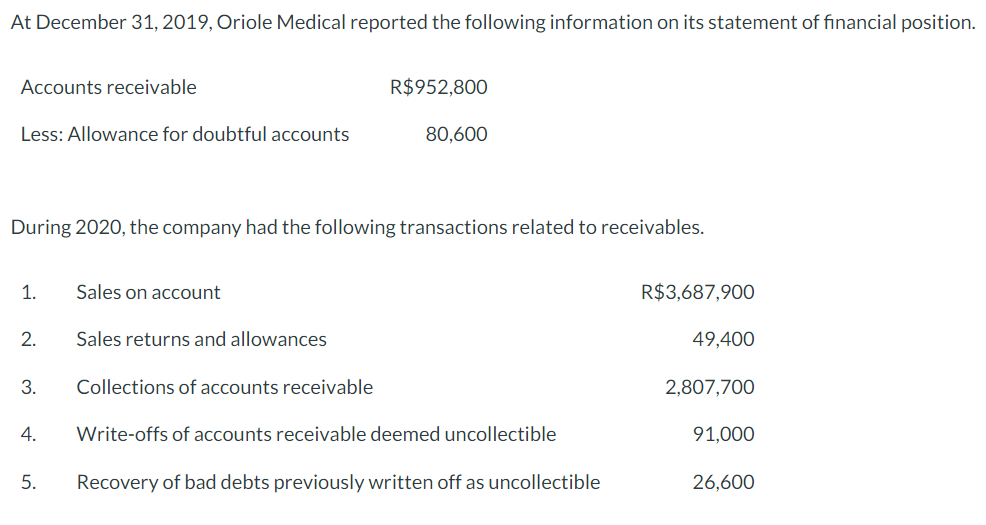Select the R$952,800 accounts receivable amount
Screen dimensions: 986x525
[438, 87]
